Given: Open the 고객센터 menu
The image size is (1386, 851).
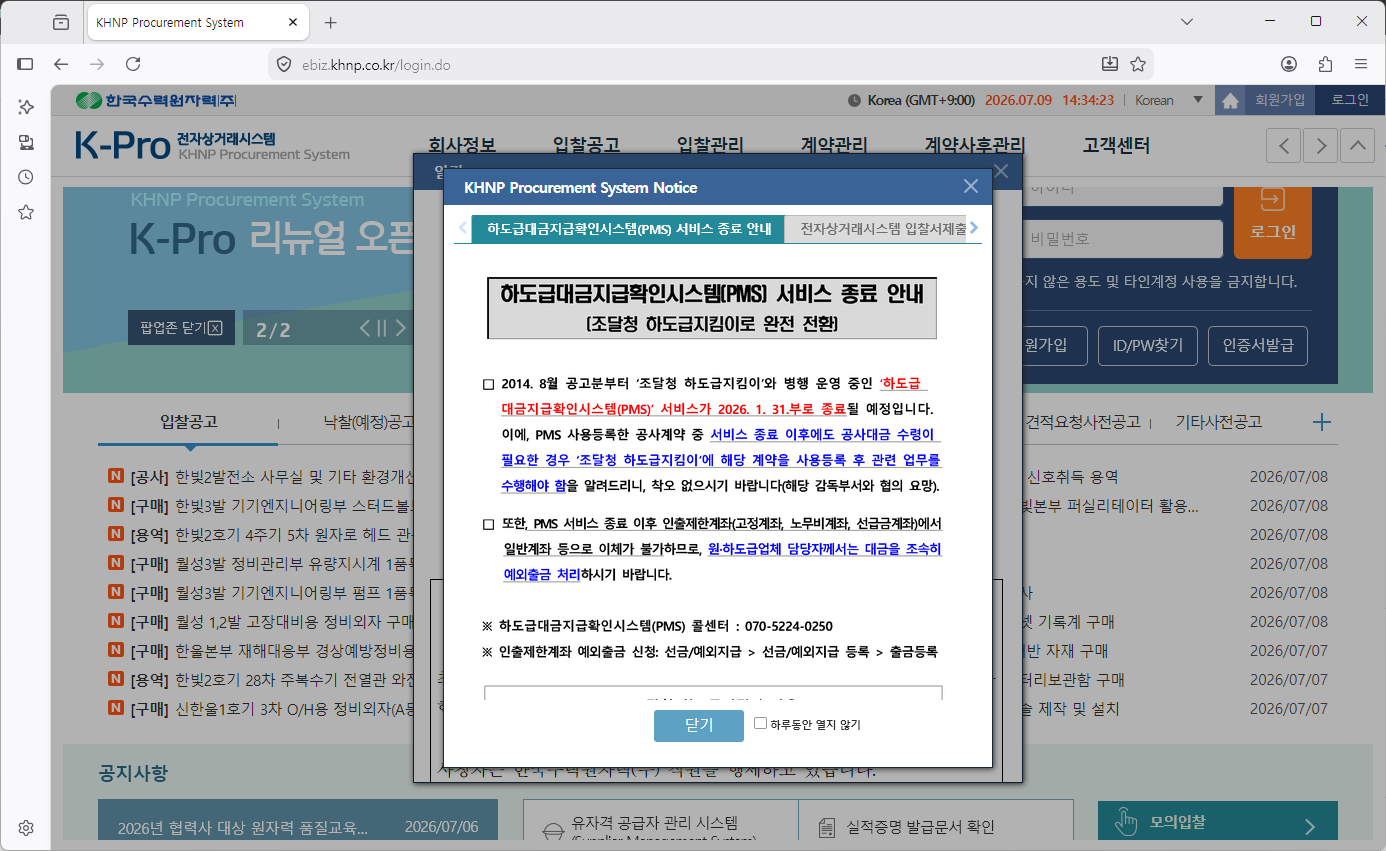Looking at the screenshot, I should (1116, 146).
